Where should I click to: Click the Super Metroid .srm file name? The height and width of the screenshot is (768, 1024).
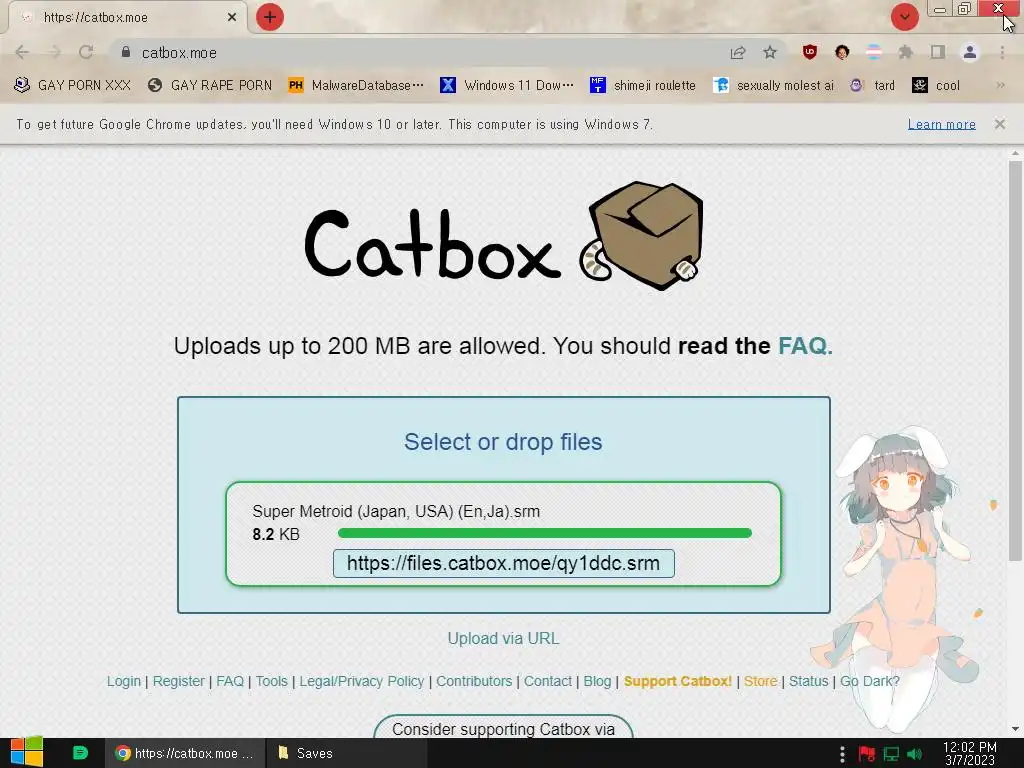point(396,511)
